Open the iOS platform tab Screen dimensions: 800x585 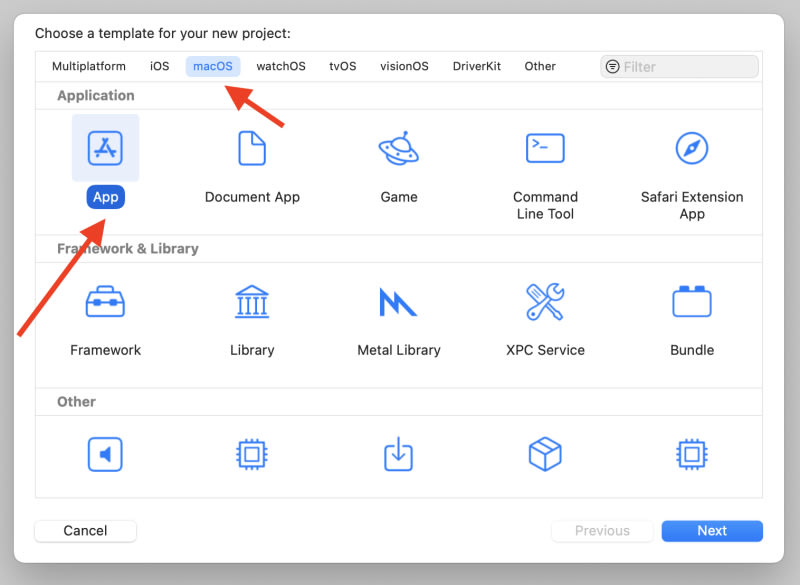point(160,67)
